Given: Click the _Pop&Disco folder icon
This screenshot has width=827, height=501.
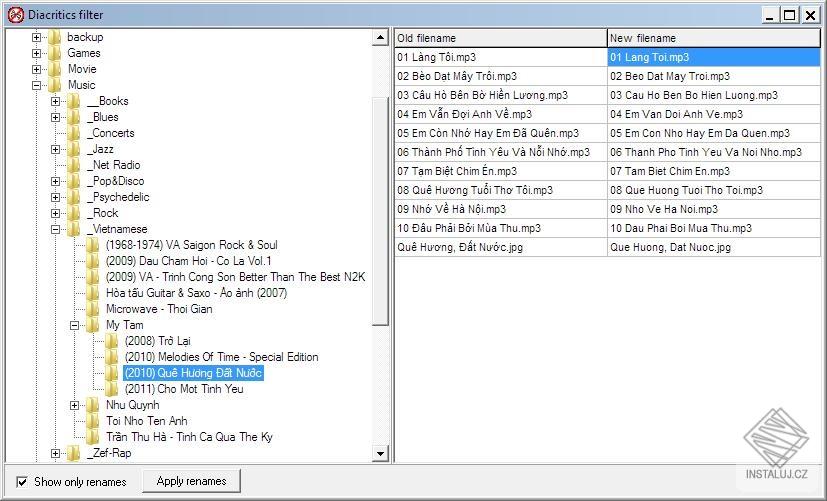Looking at the screenshot, I should click(x=74, y=181).
